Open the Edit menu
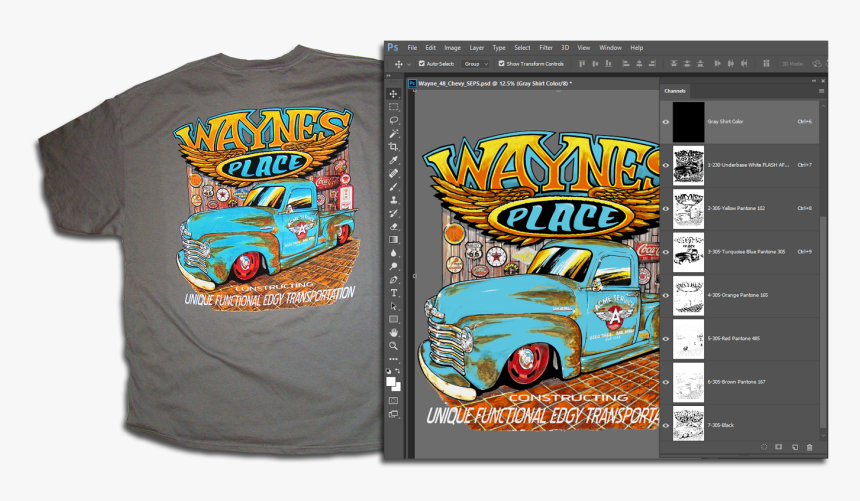 tap(431, 48)
